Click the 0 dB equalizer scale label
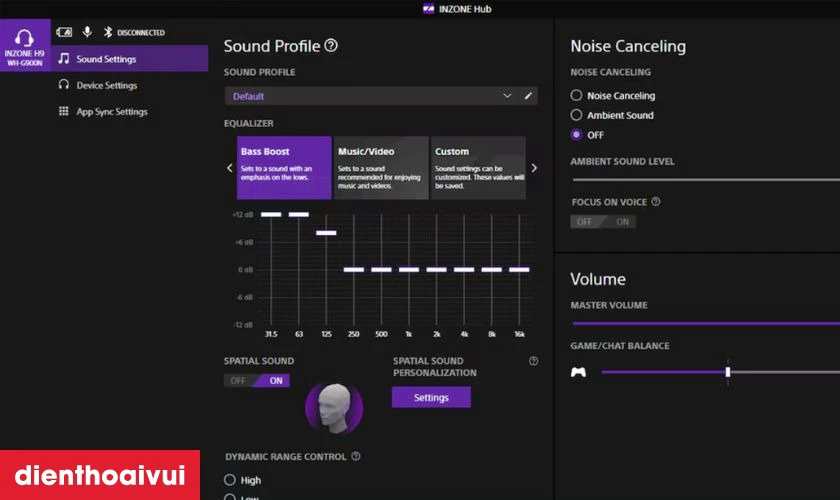 click(x=245, y=270)
